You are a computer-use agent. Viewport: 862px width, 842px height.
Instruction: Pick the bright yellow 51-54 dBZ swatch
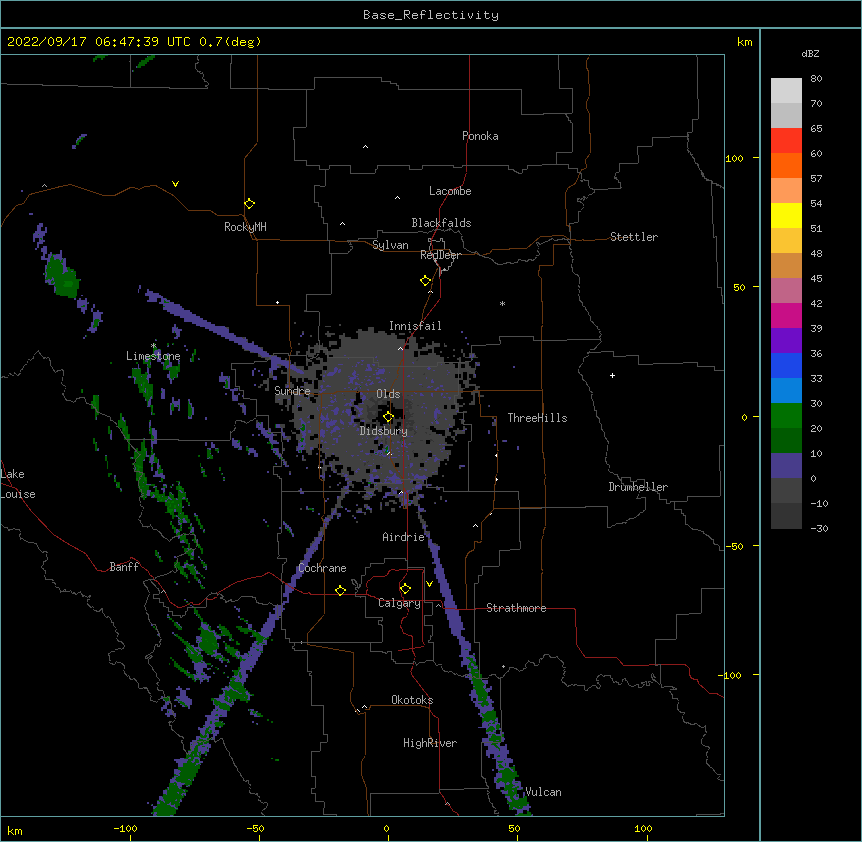click(x=786, y=215)
